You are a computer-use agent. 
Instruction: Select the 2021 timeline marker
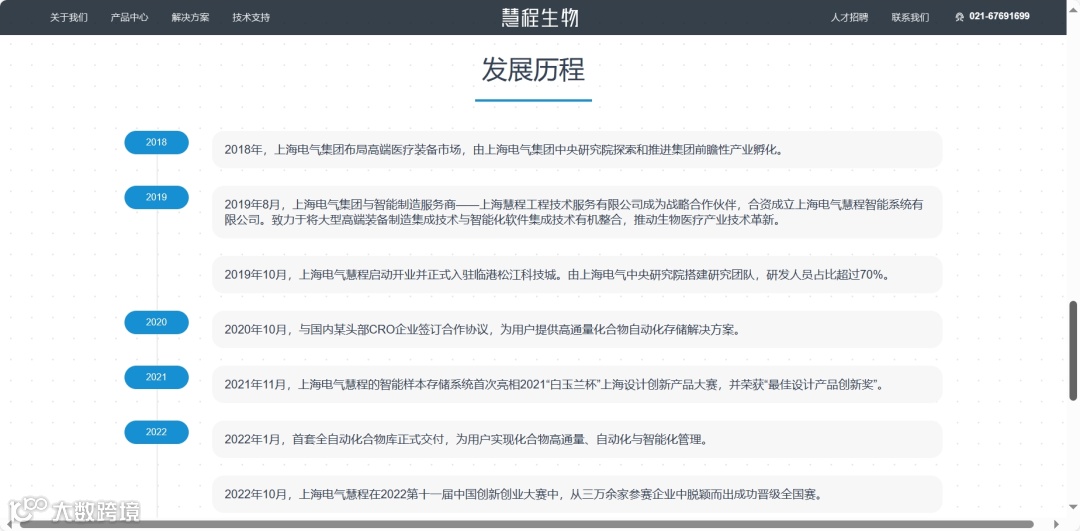point(156,377)
